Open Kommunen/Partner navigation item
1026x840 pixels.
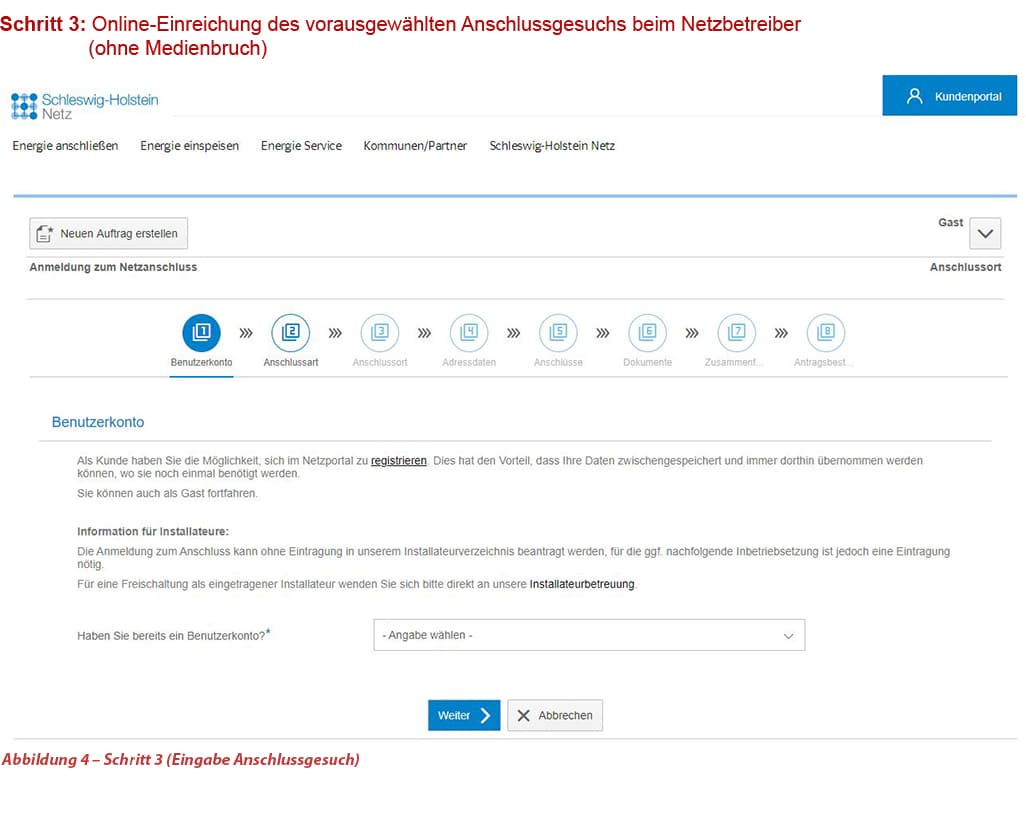(x=415, y=146)
